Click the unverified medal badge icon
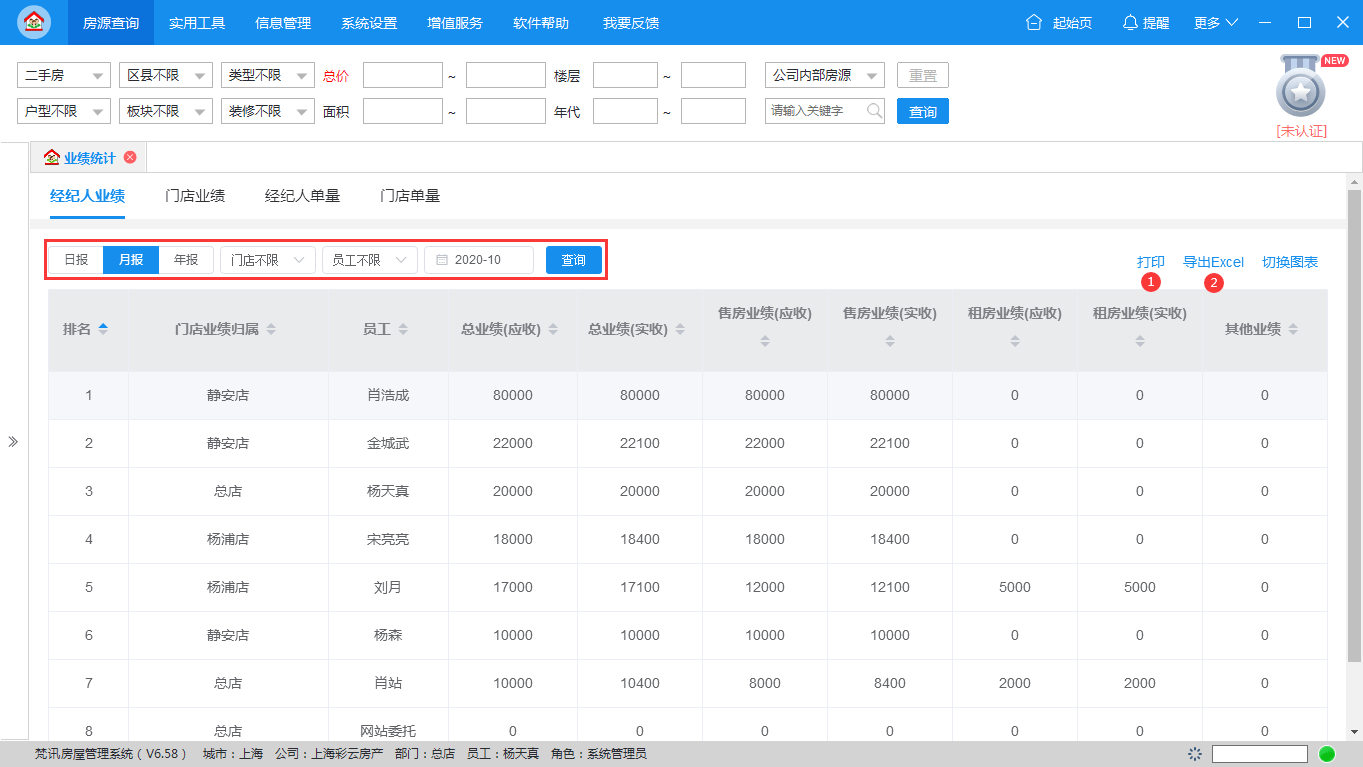 tap(1300, 88)
